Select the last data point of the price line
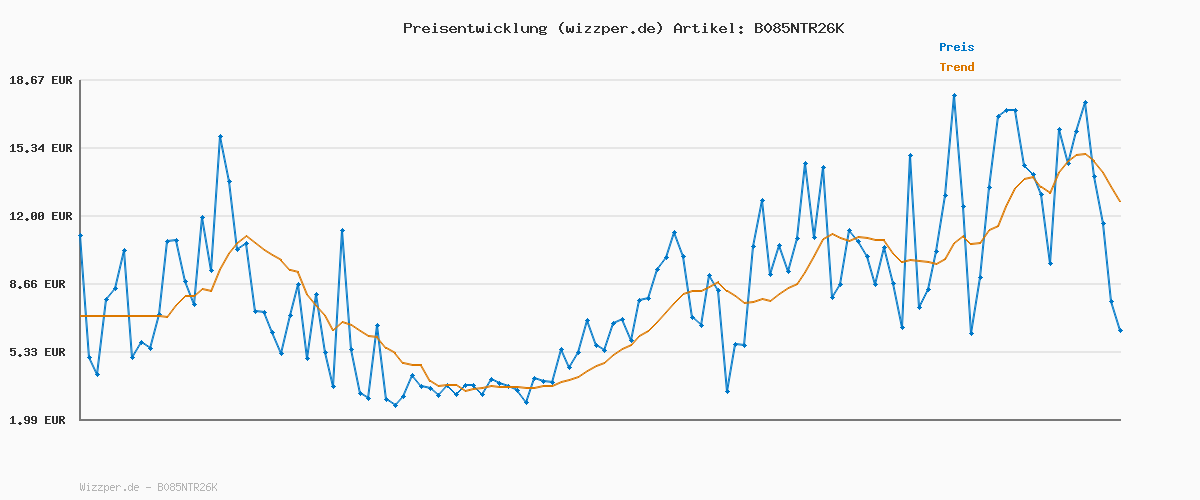 [x=1120, y=330]
